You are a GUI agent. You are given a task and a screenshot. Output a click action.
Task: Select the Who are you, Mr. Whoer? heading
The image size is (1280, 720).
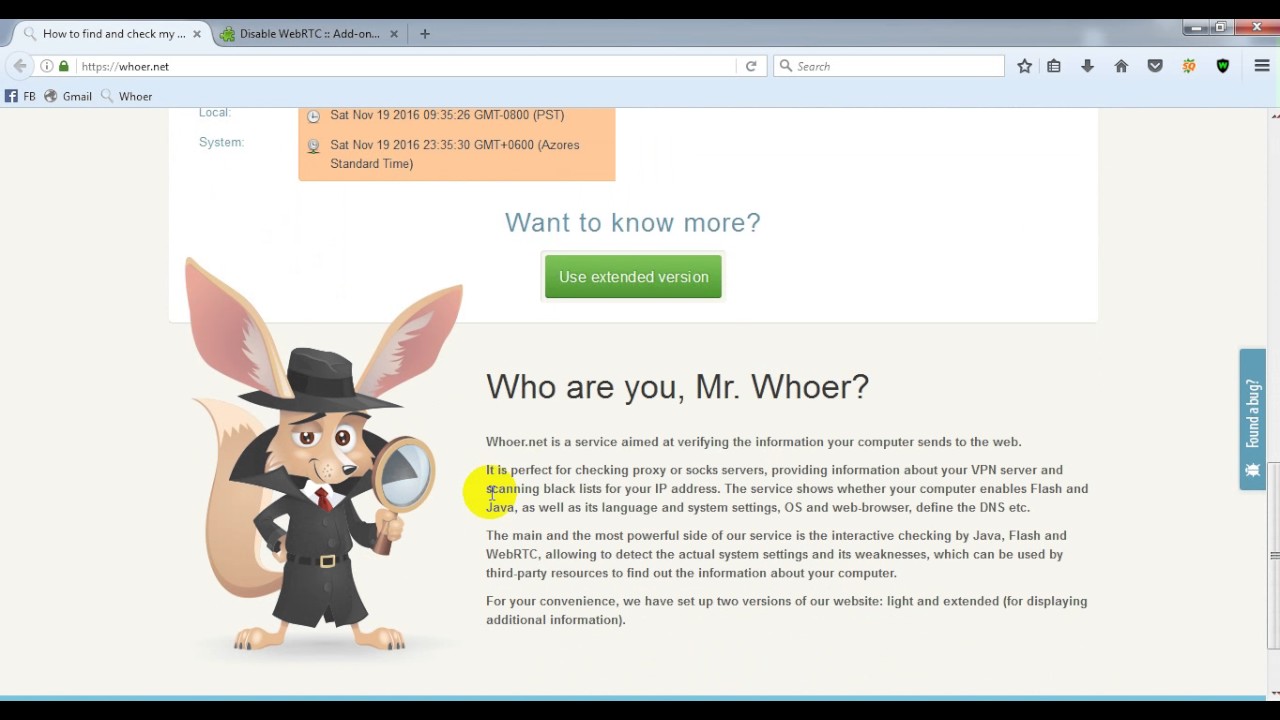[x=677, y=387]
